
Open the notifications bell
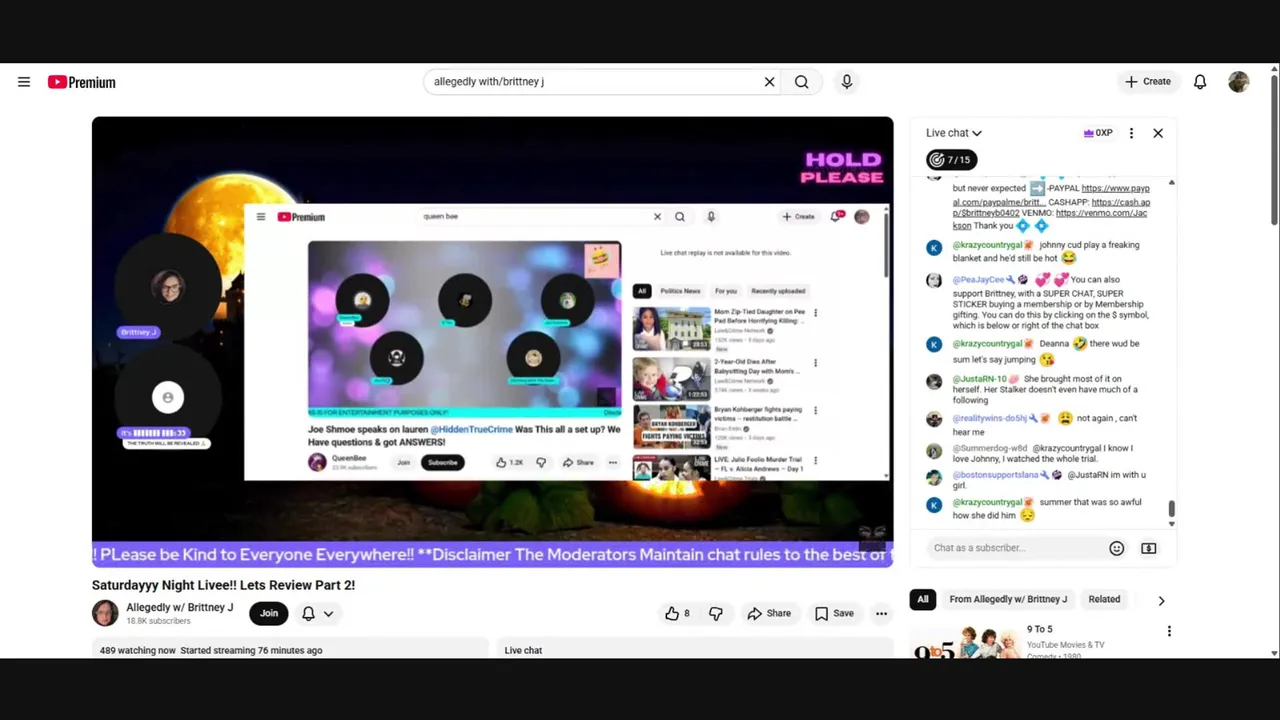pyautogui.click(x=1200, y=82)
